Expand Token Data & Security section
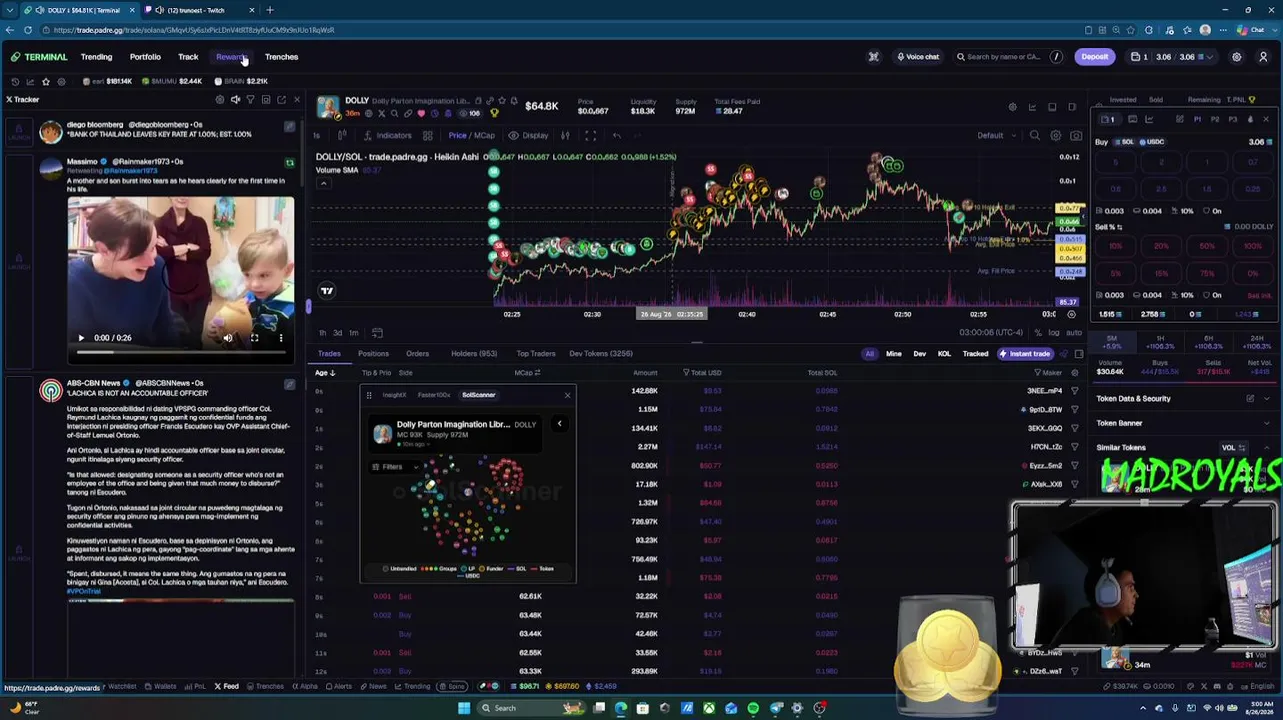 [1183, 399]
